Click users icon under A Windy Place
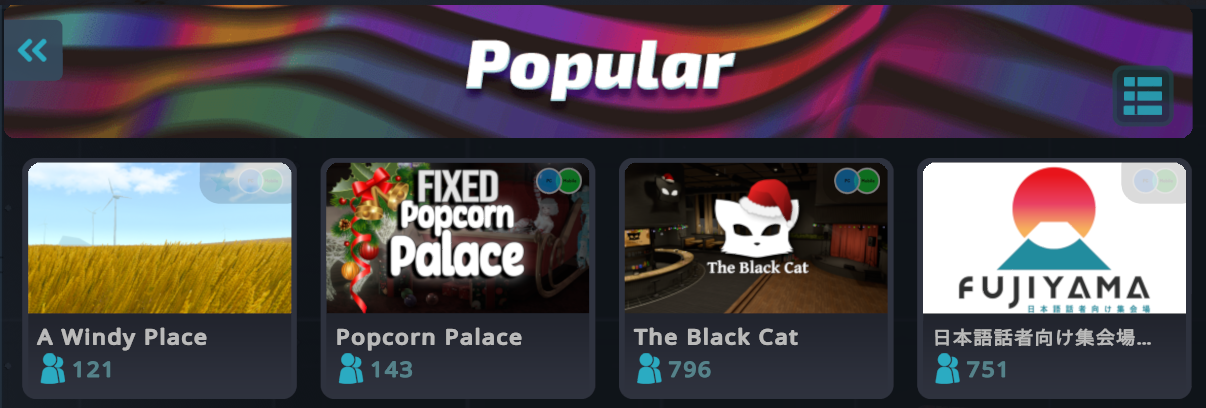This screenshot has width=1206, height=408. click(x=52, y=369)
